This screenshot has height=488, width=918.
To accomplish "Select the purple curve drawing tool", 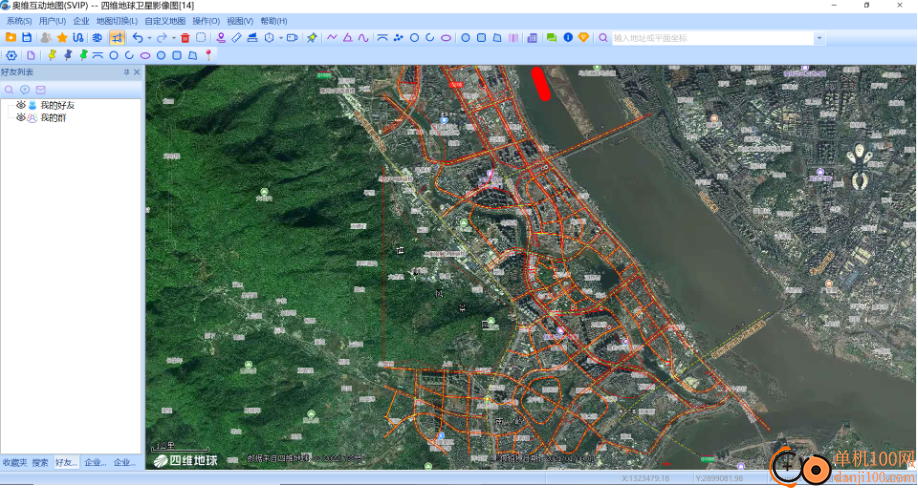I will click(x=364, y=37).
